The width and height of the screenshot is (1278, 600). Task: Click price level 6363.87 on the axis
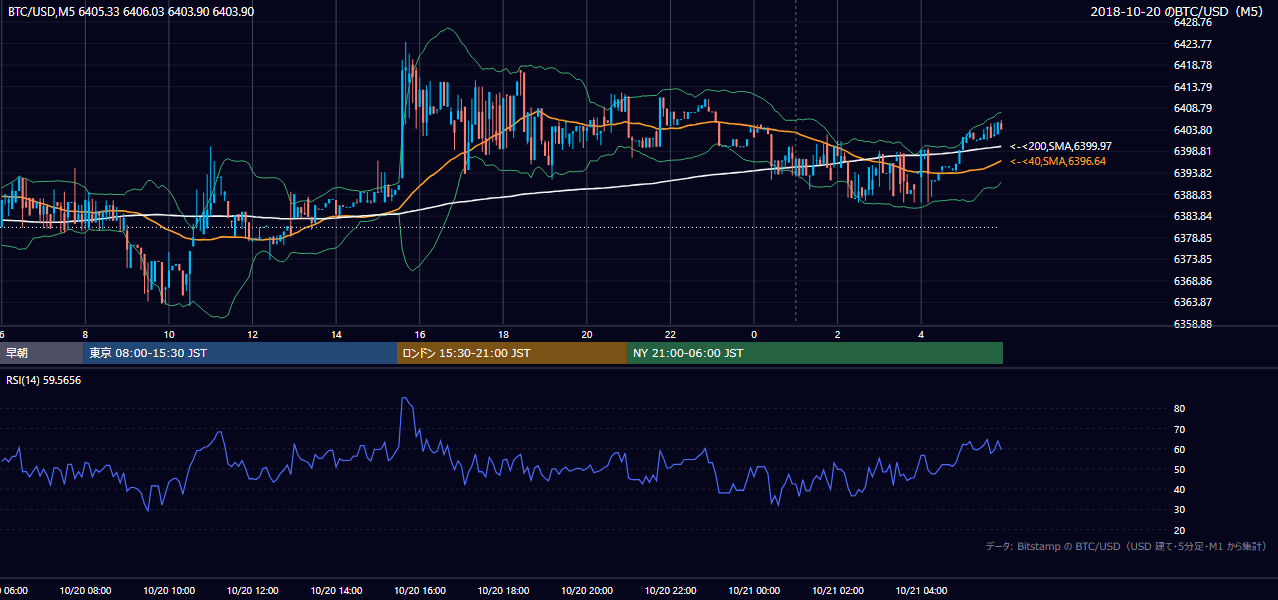pos(1193,302)
